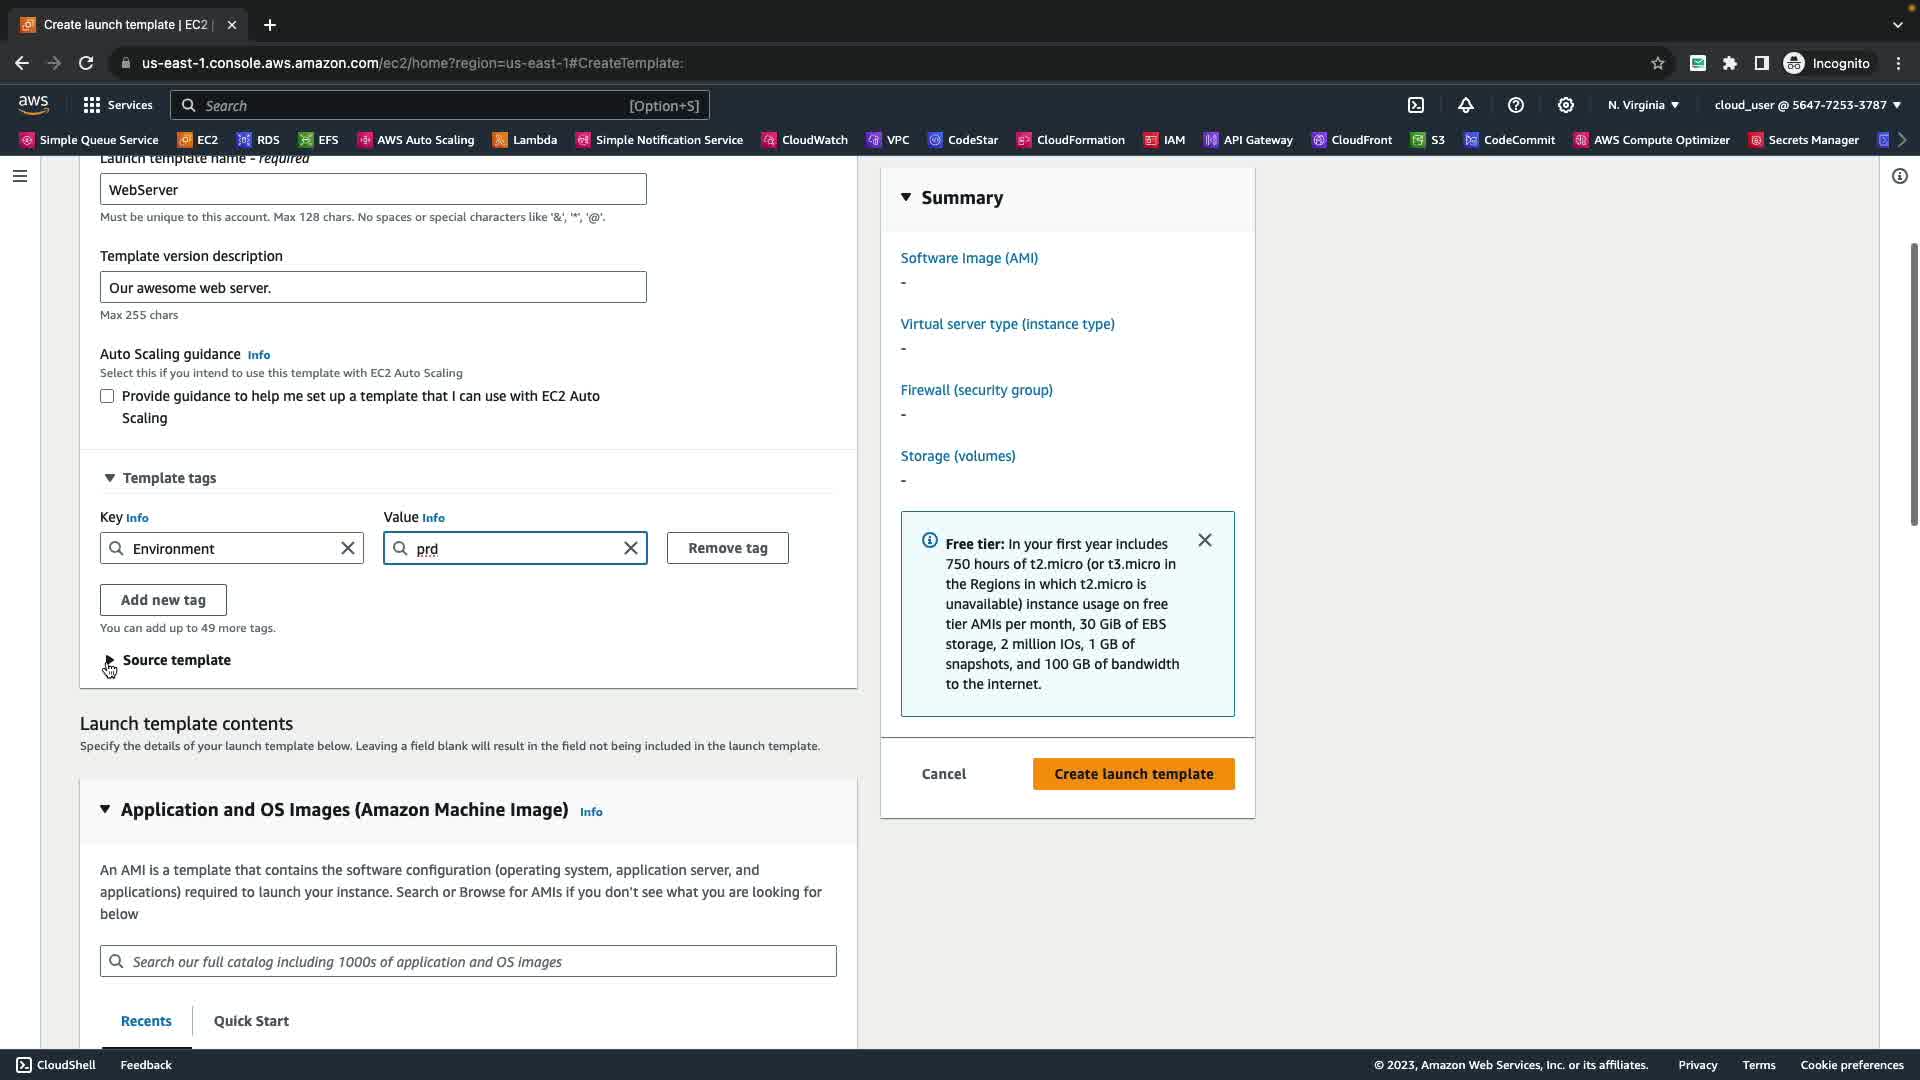Click the Remove tag button
This screenshot has width=1920, height=1080.
tap(727, 548)
